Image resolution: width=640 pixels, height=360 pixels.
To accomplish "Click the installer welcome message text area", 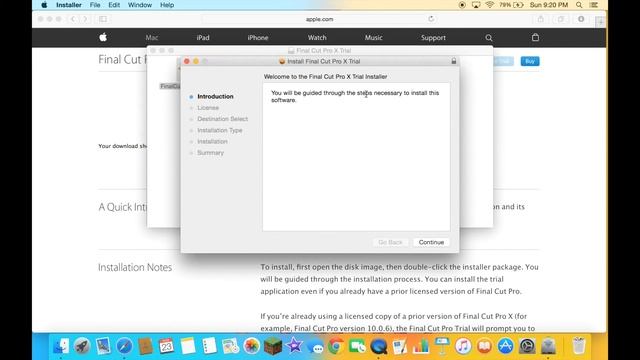I will 356,157.
